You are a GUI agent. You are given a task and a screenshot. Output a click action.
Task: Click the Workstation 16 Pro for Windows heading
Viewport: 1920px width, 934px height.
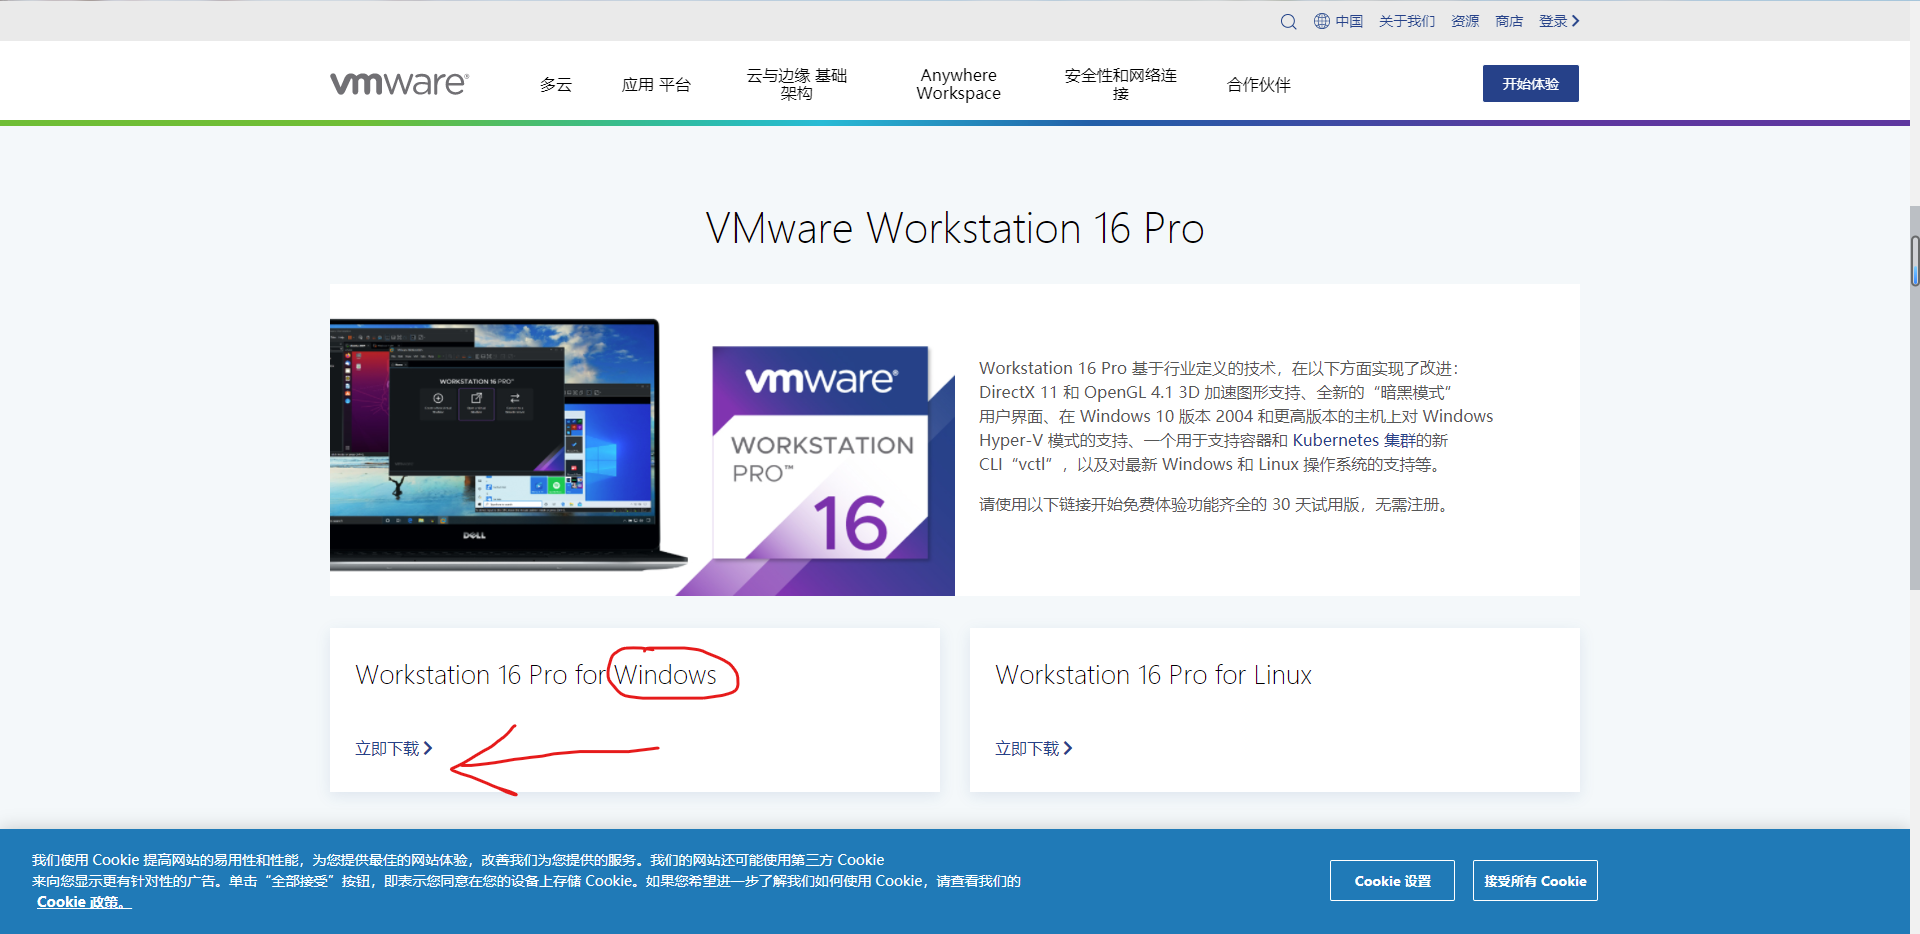(x=536, y=675)
